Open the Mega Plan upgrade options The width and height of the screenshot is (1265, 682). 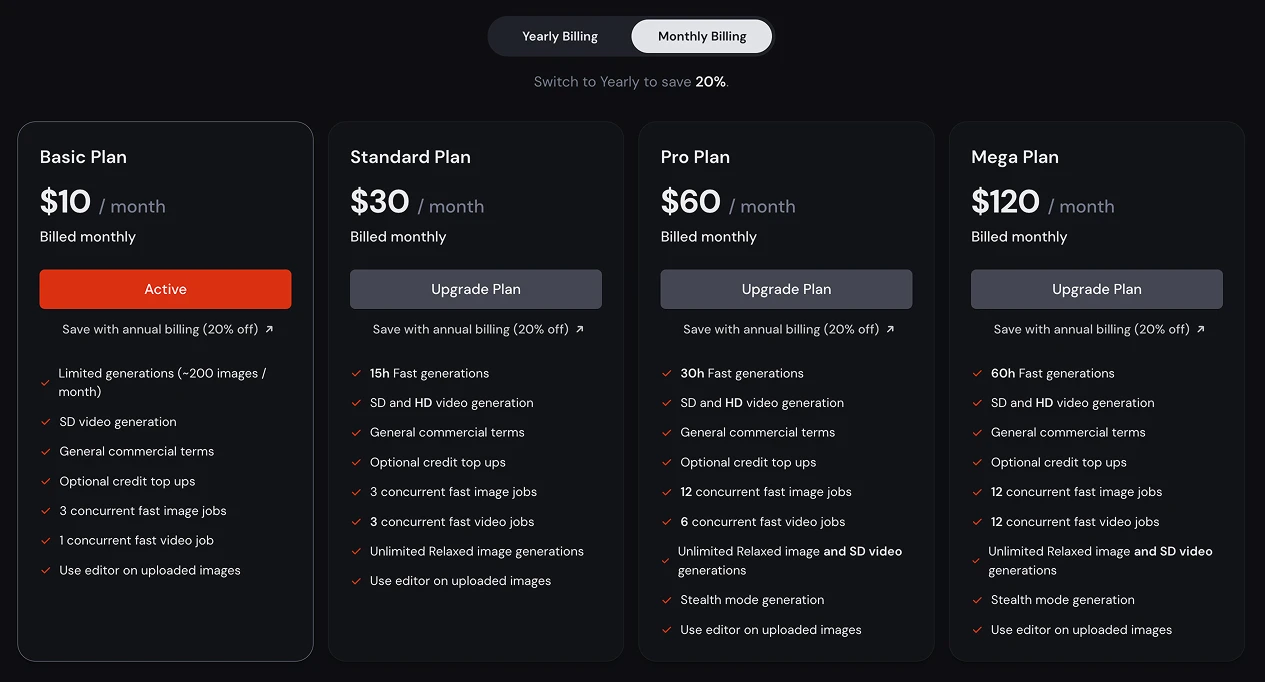pos(1096,288)
